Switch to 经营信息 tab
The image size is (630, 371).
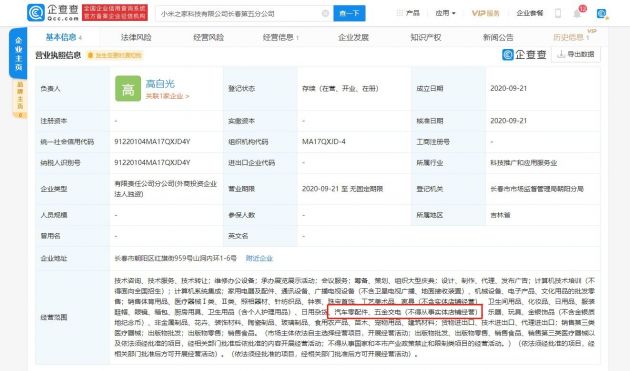[280, 37]
